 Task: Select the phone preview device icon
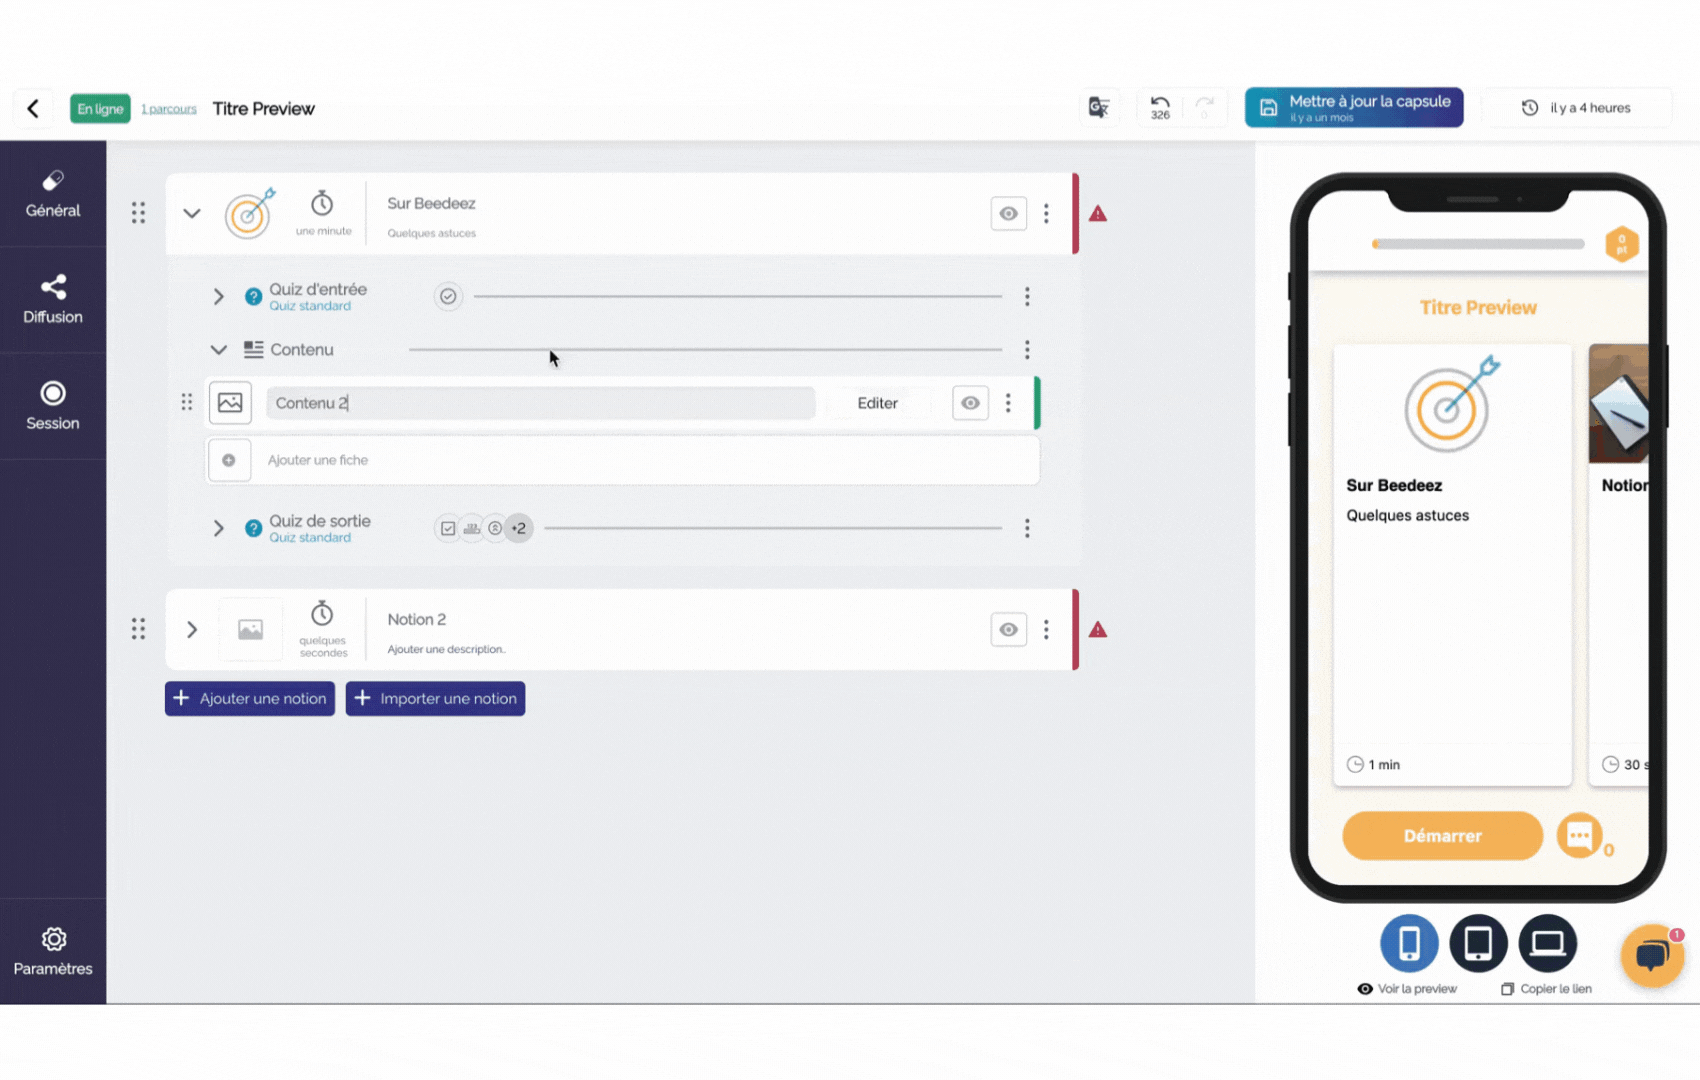(x=1409, y=943)
